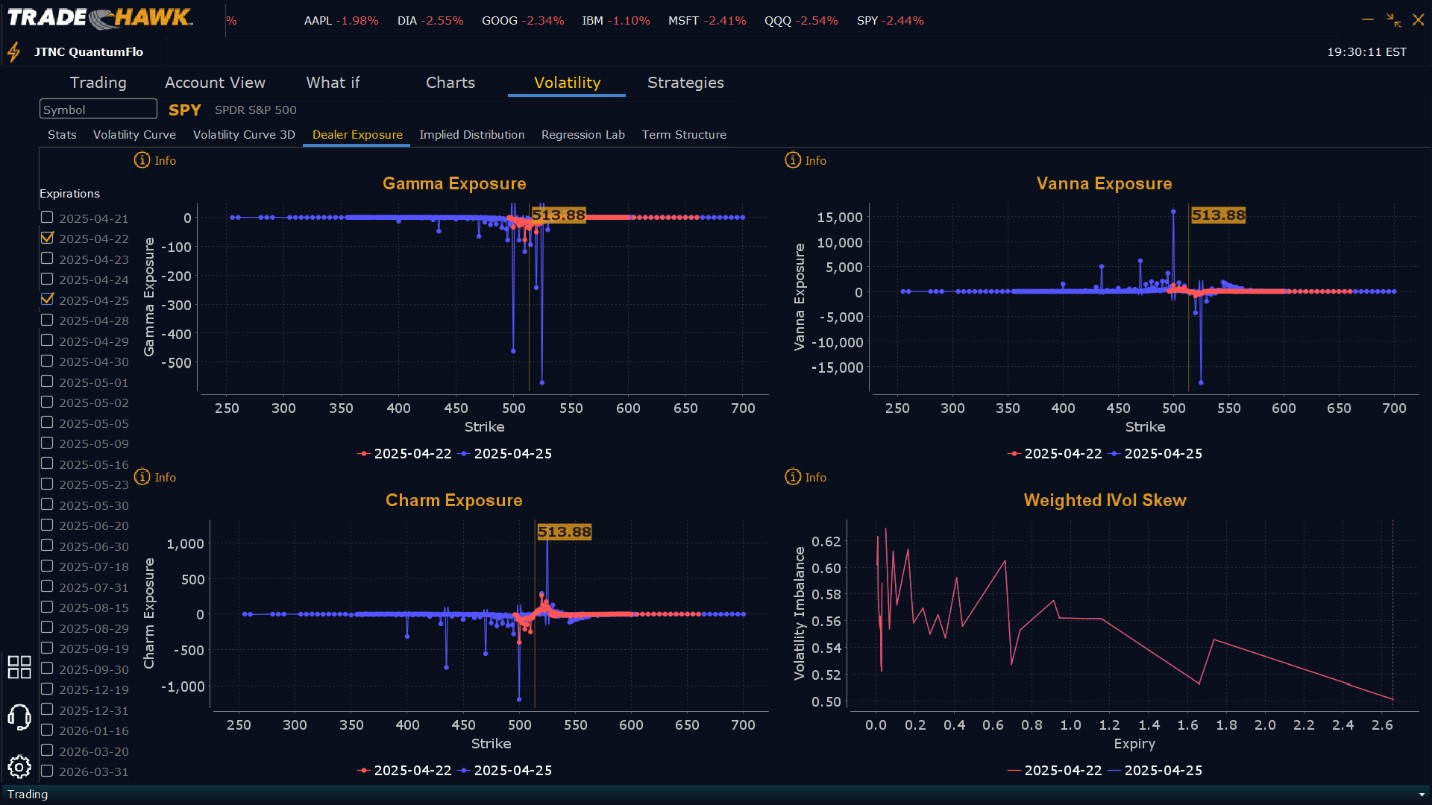1432x805 pixels.
Task: Go to the What if tab
Action: pos(333,83)
